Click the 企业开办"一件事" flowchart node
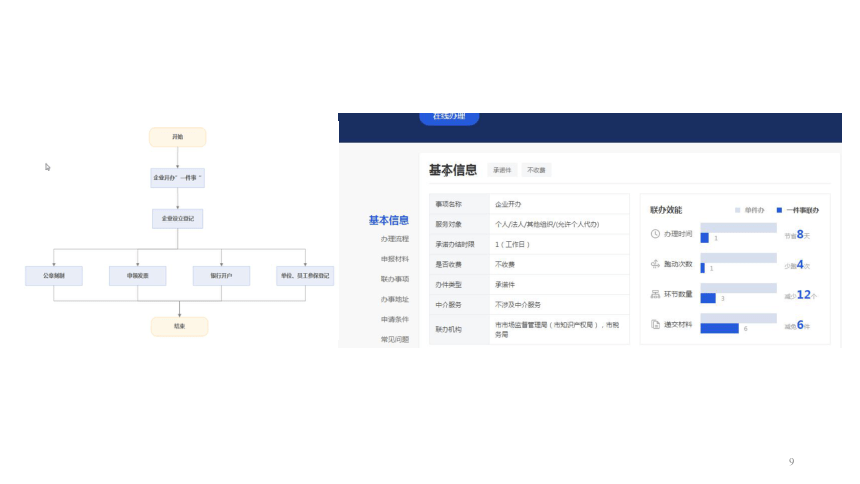Screen dimensions: 860x484 click(178, 178)
